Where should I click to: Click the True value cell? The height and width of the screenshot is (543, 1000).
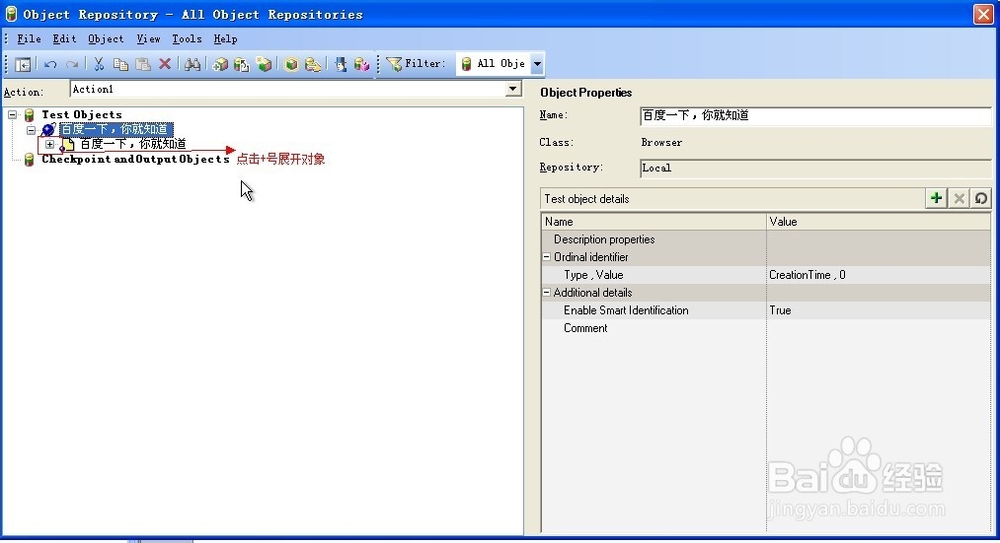(878, 310)
